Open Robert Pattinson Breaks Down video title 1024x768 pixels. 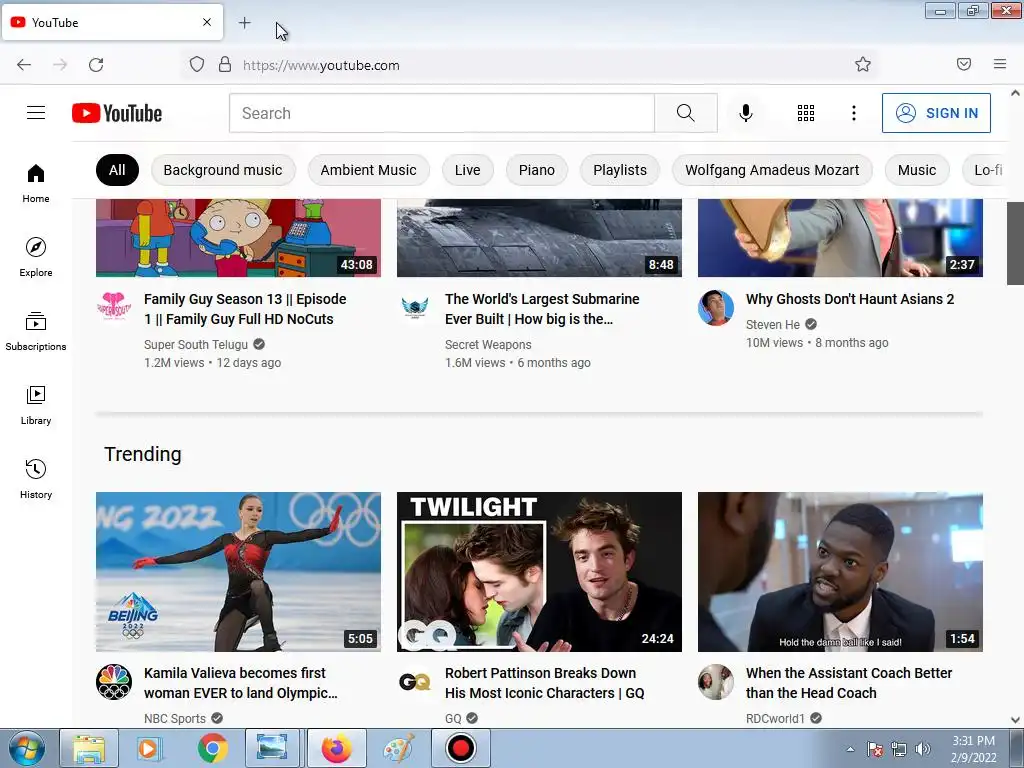coord(545,683)
